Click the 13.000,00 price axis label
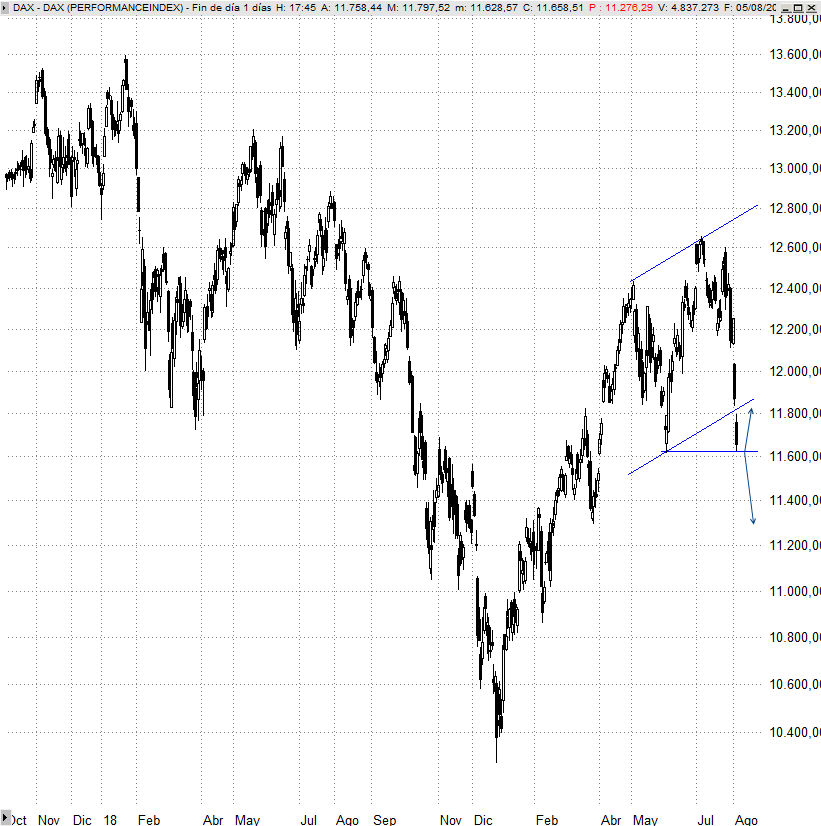 click(794, 168)
